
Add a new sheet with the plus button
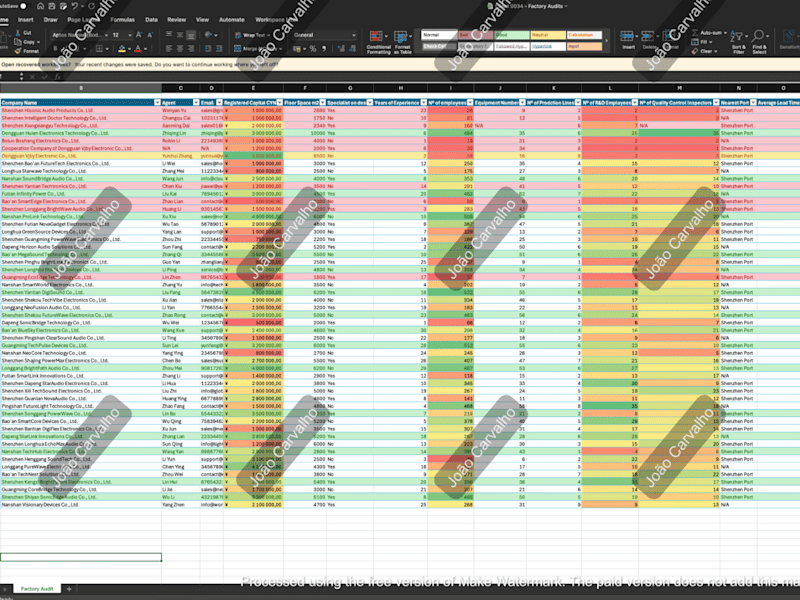pyautogui.click(x=69, y=589)
